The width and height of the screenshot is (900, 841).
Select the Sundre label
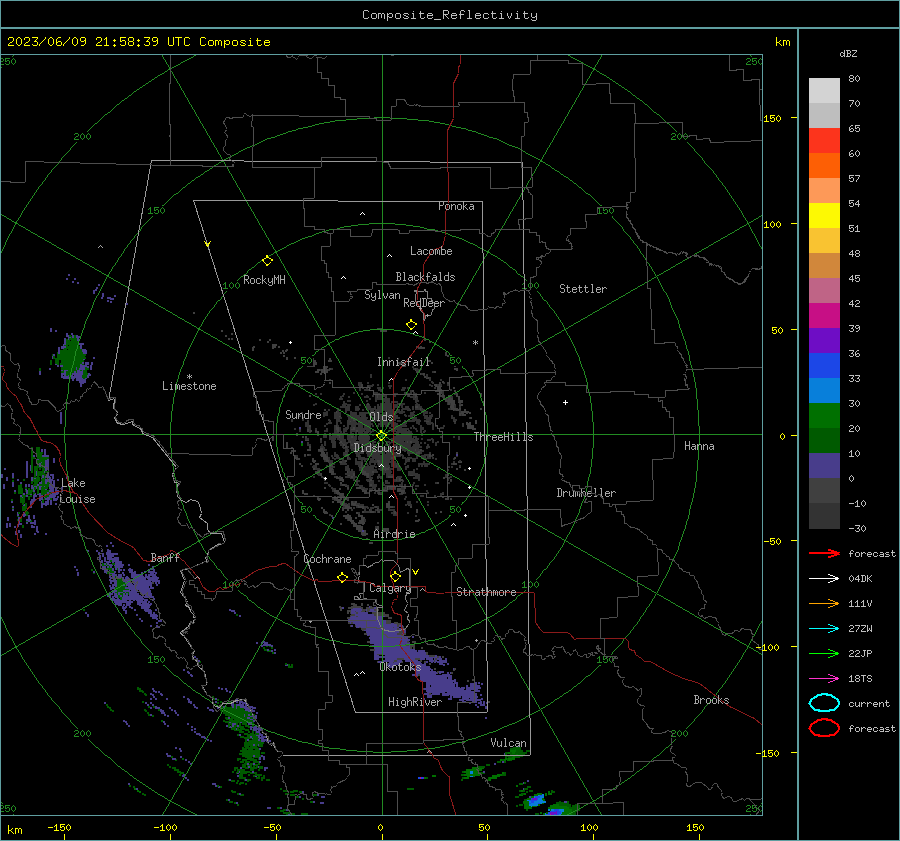coord(303,414)
